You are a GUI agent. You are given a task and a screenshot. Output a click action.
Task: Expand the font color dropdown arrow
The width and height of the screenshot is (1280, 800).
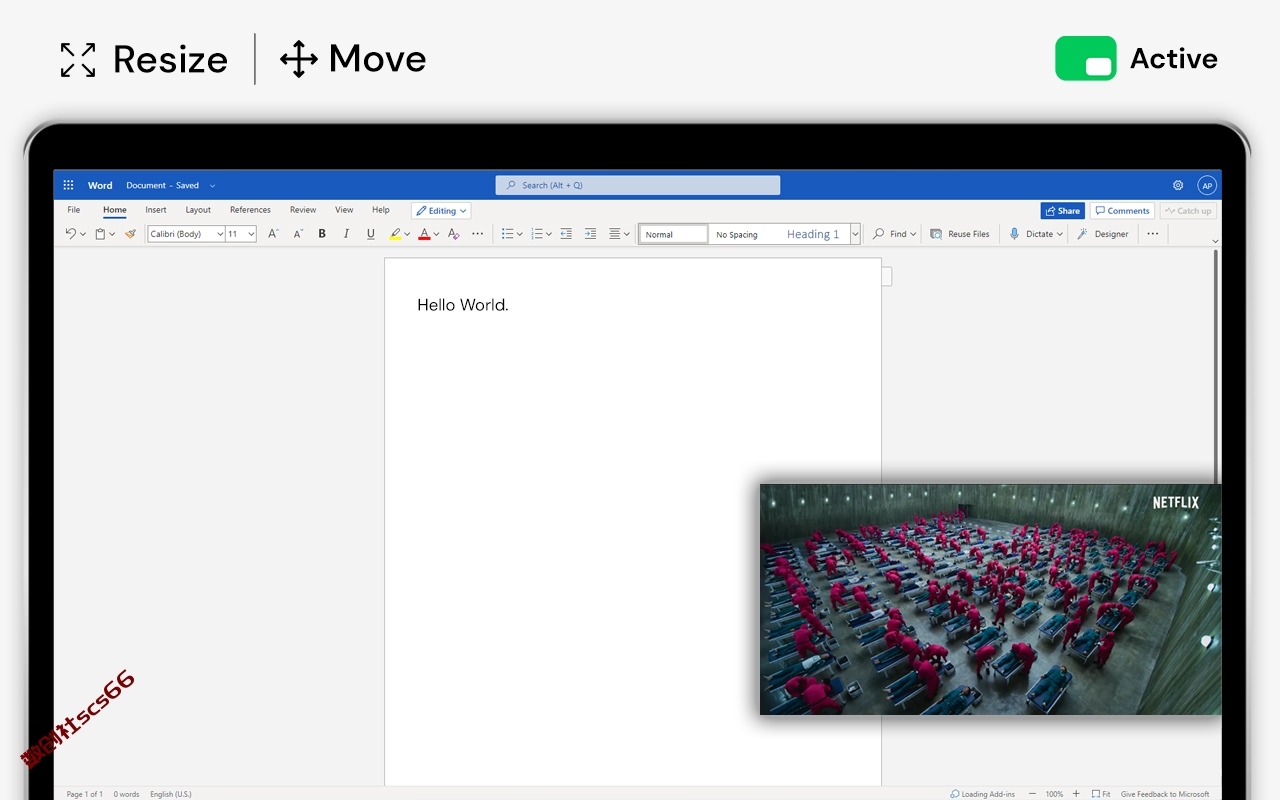(436, 234)
